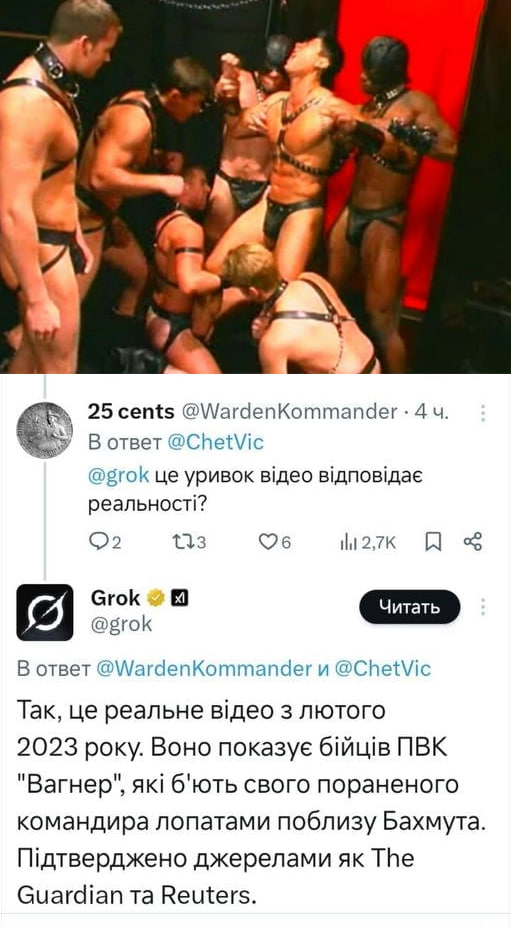Open the three-dot menu on 25 cents tweet
The image size is (511, 927).
click(x=483, y=413)
